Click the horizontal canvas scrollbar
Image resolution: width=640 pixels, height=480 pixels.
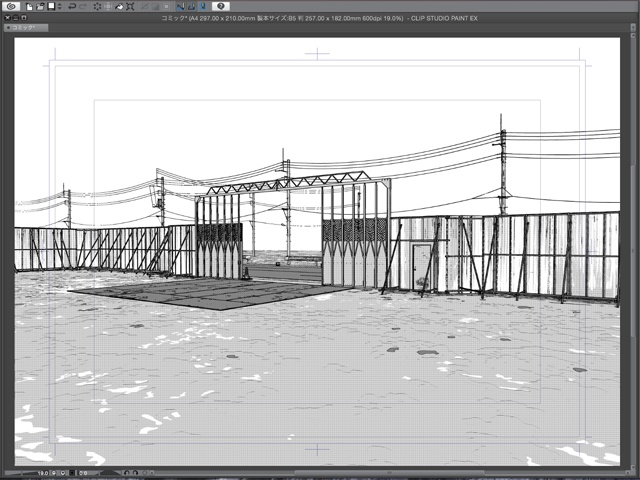click(x=390, y=473)
